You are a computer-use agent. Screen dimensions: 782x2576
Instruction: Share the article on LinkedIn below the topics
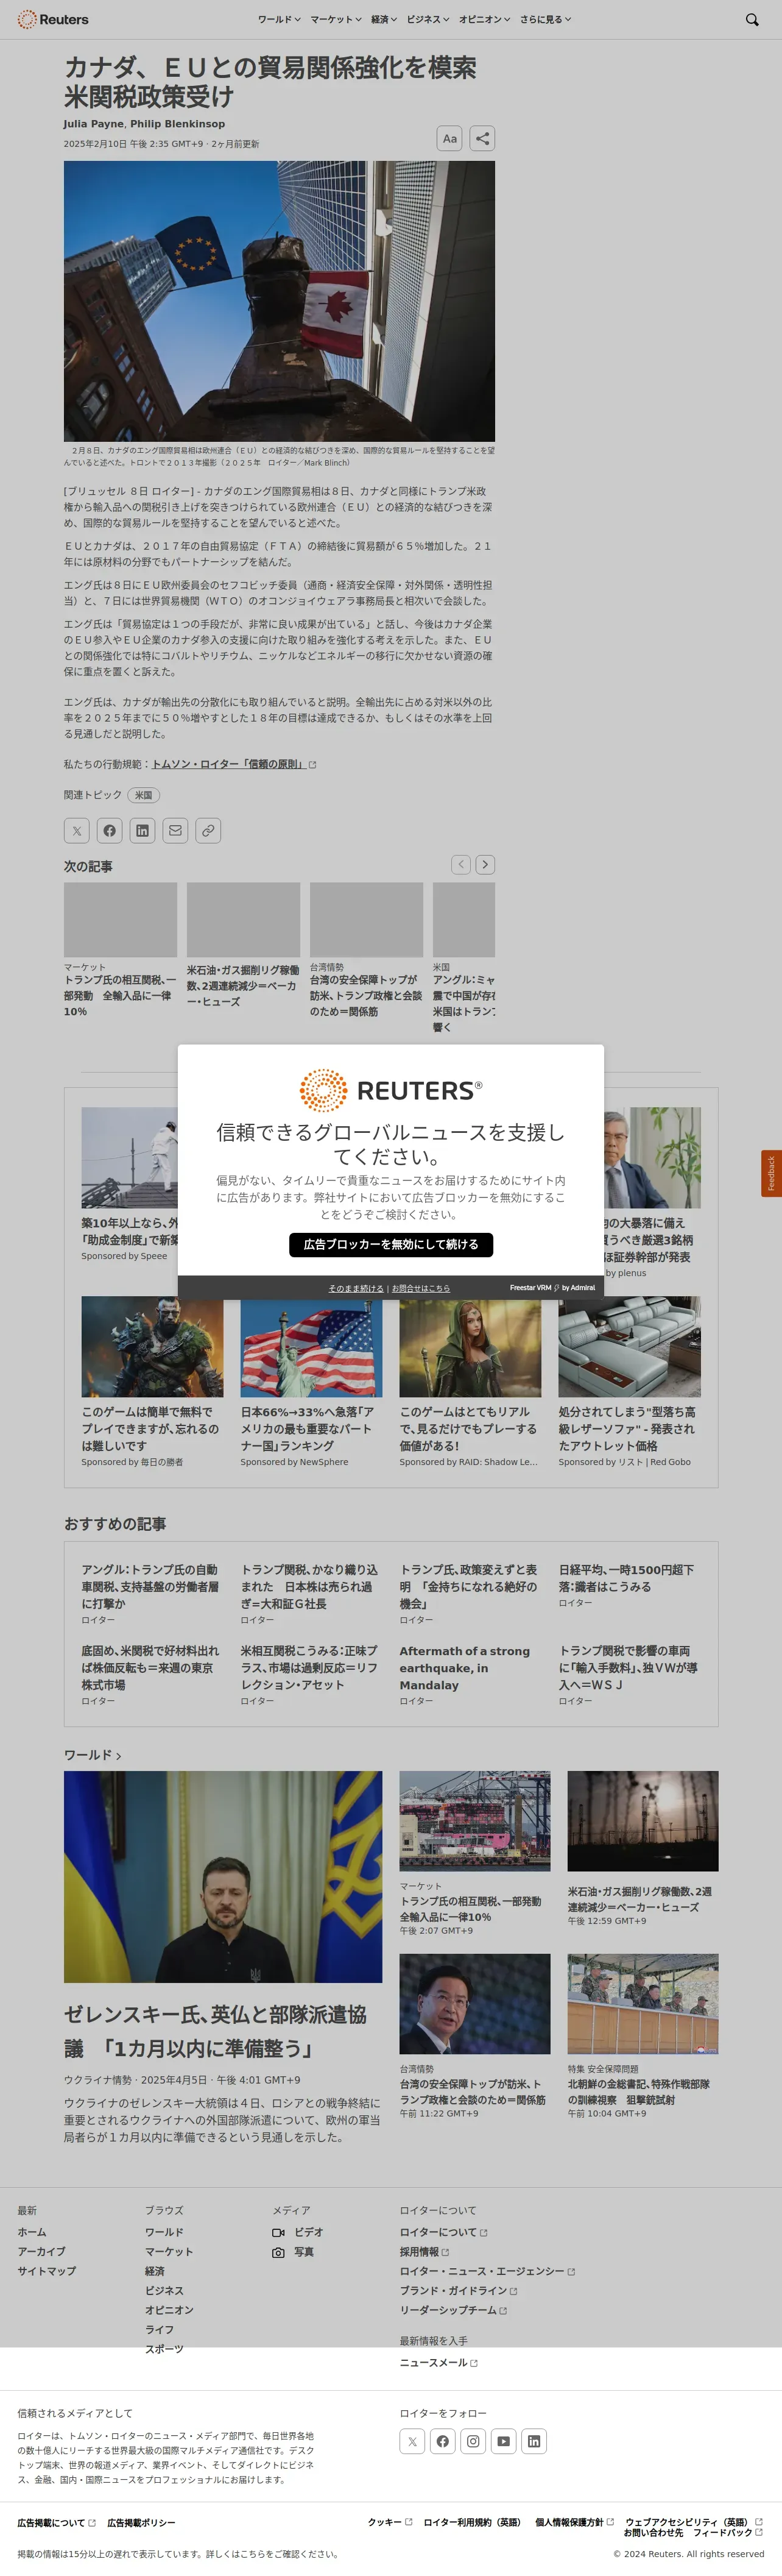click(142, 830)
